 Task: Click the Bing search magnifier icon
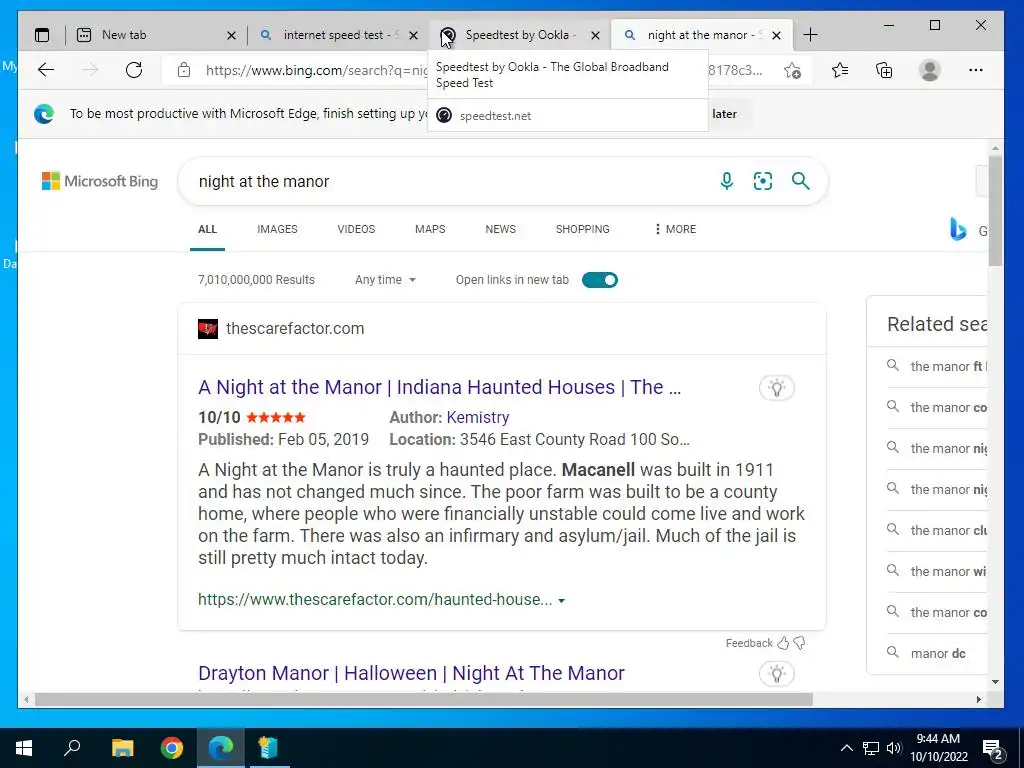(x=801, y=181)
